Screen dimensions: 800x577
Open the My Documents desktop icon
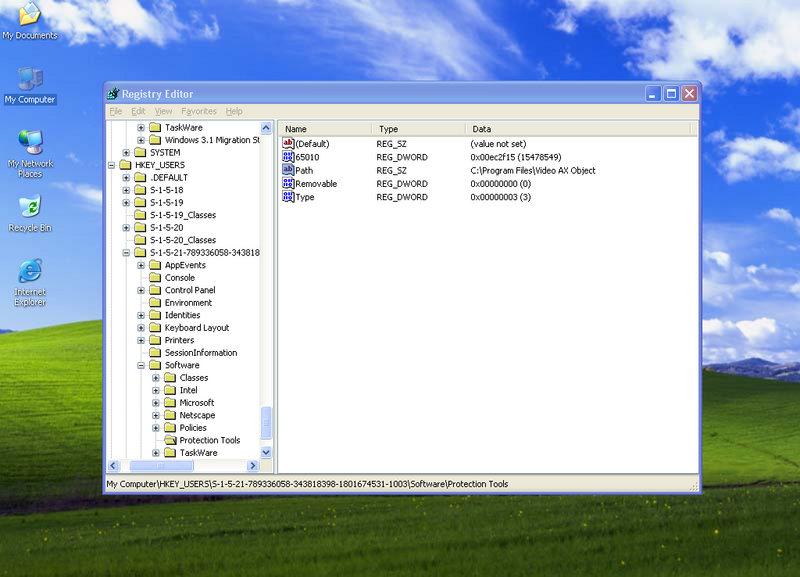[x=30, y=20]
